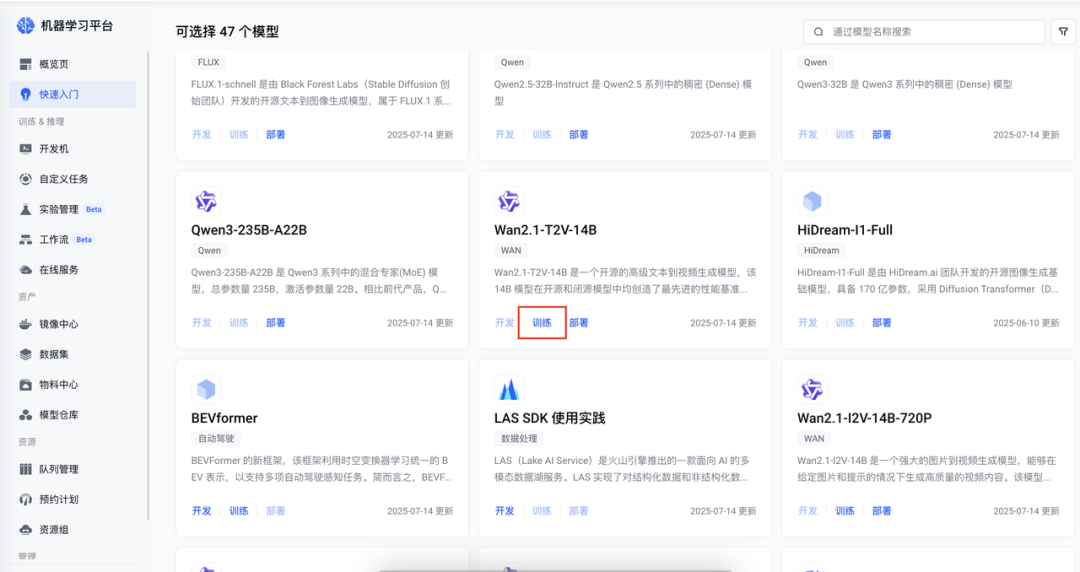Screen dimensions: 1080x572
Task: Click 部署 on Wan2.1-I2V-14B-720P card
Action: (882, 511)
